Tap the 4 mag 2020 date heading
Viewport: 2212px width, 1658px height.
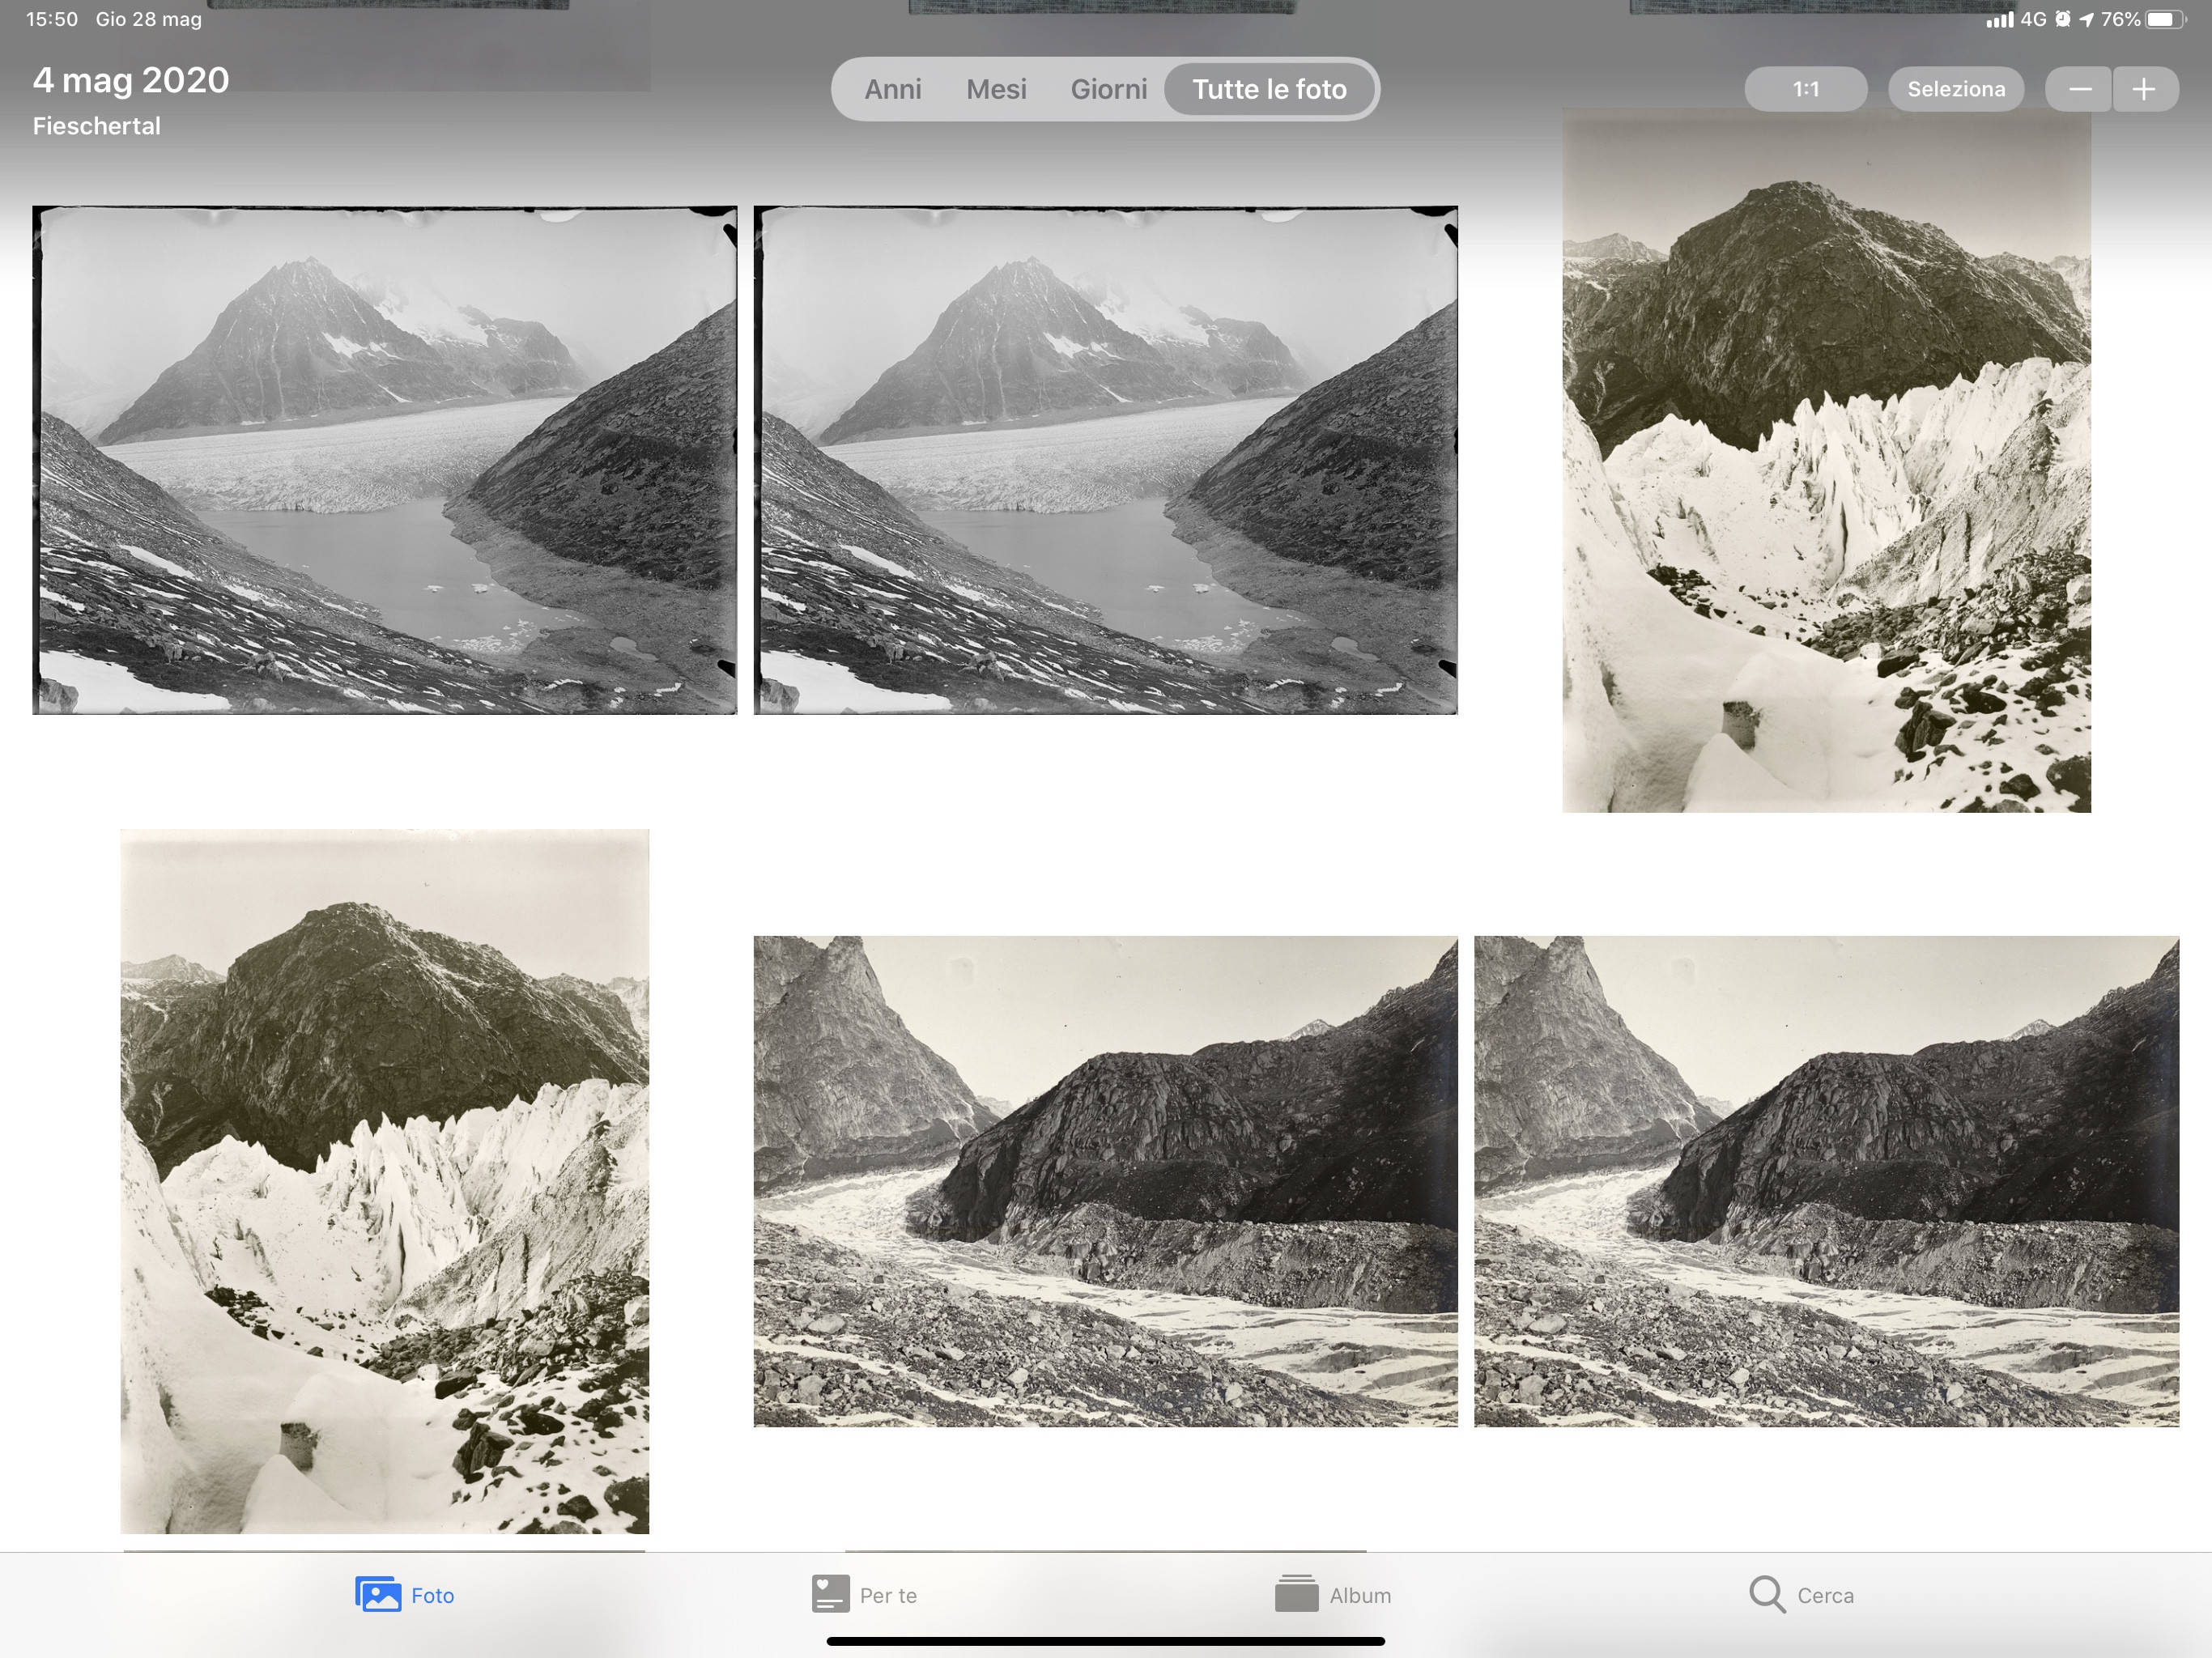131,80
